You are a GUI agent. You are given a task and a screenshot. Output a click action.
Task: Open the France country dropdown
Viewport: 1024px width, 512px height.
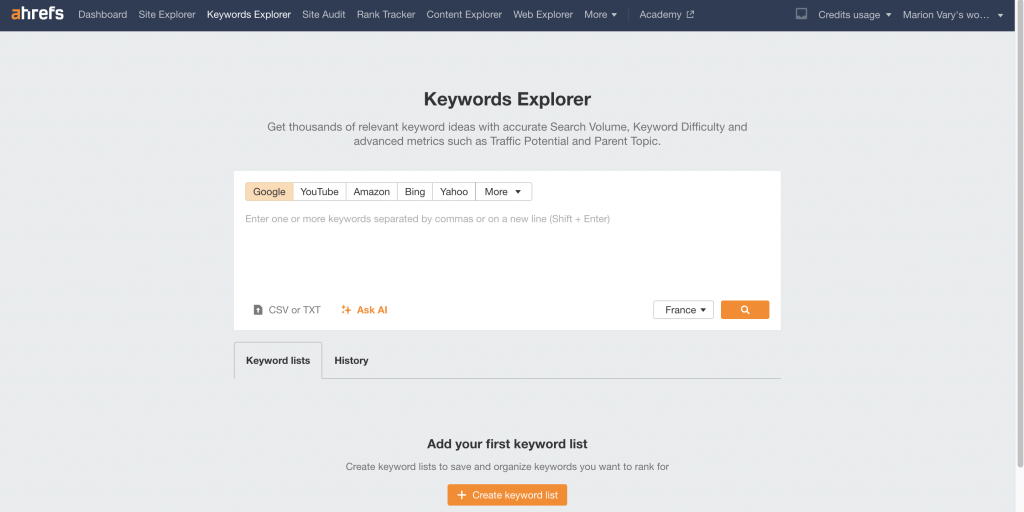click(x=683, y=310)
